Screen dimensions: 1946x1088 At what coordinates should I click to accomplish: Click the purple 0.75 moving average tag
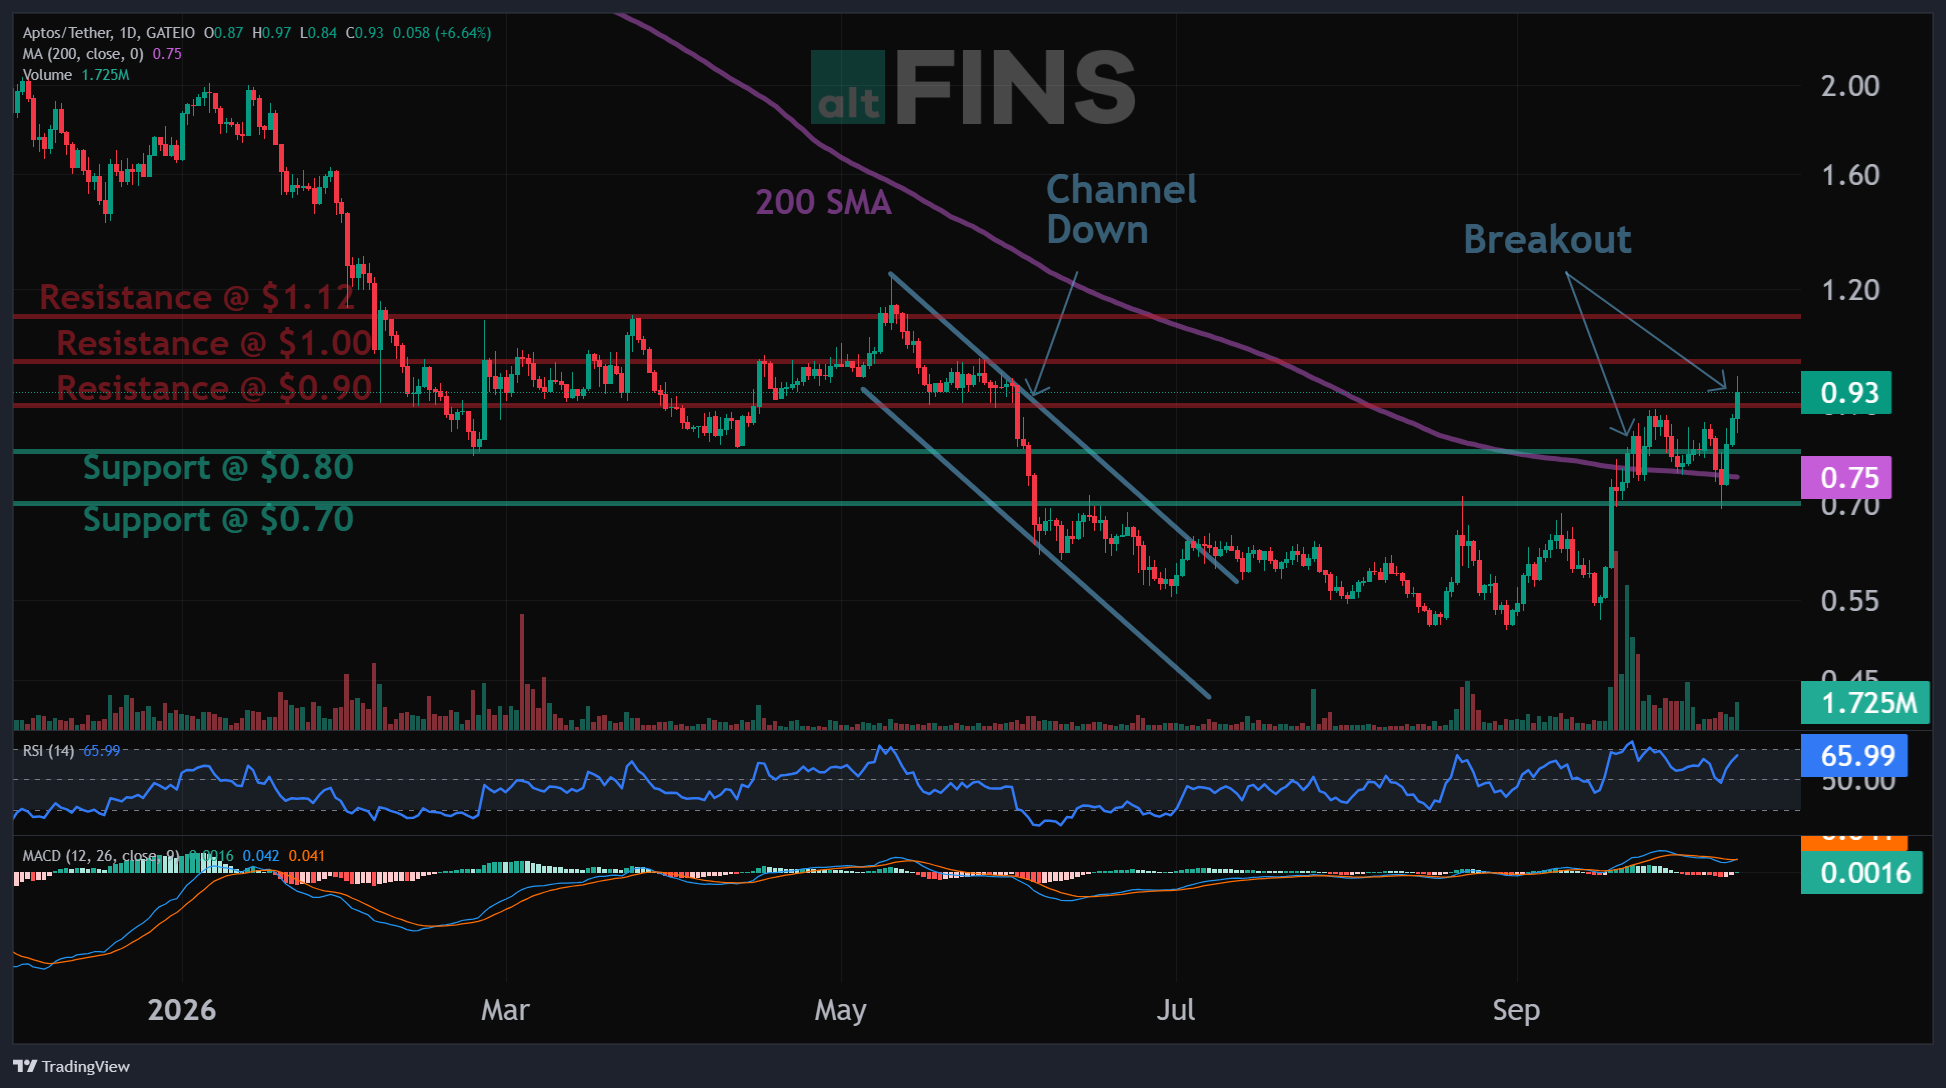1846,477
